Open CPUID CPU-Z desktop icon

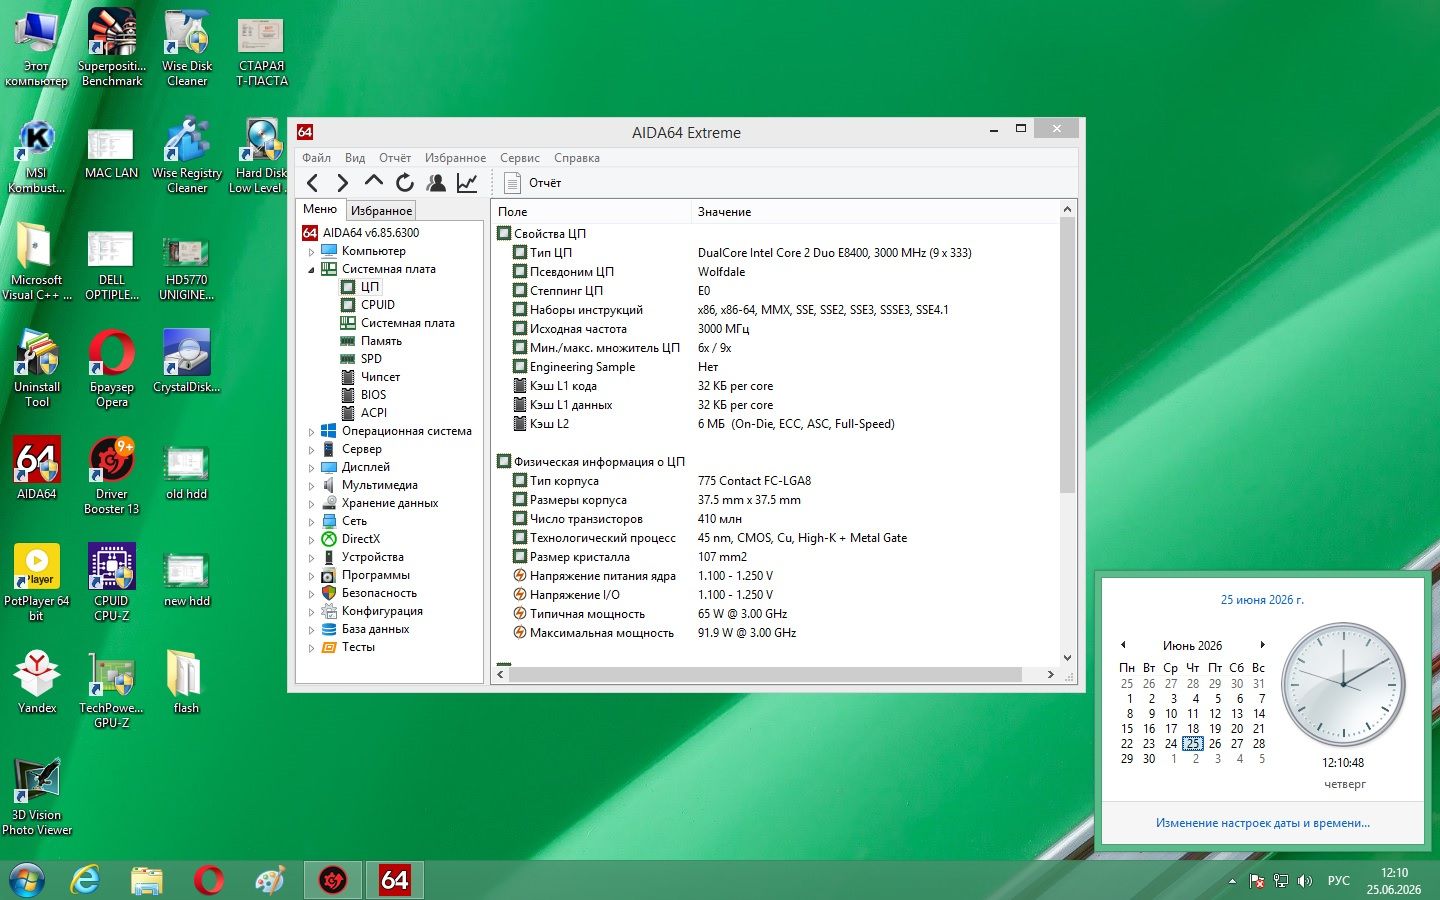click(x=112, y=582)
